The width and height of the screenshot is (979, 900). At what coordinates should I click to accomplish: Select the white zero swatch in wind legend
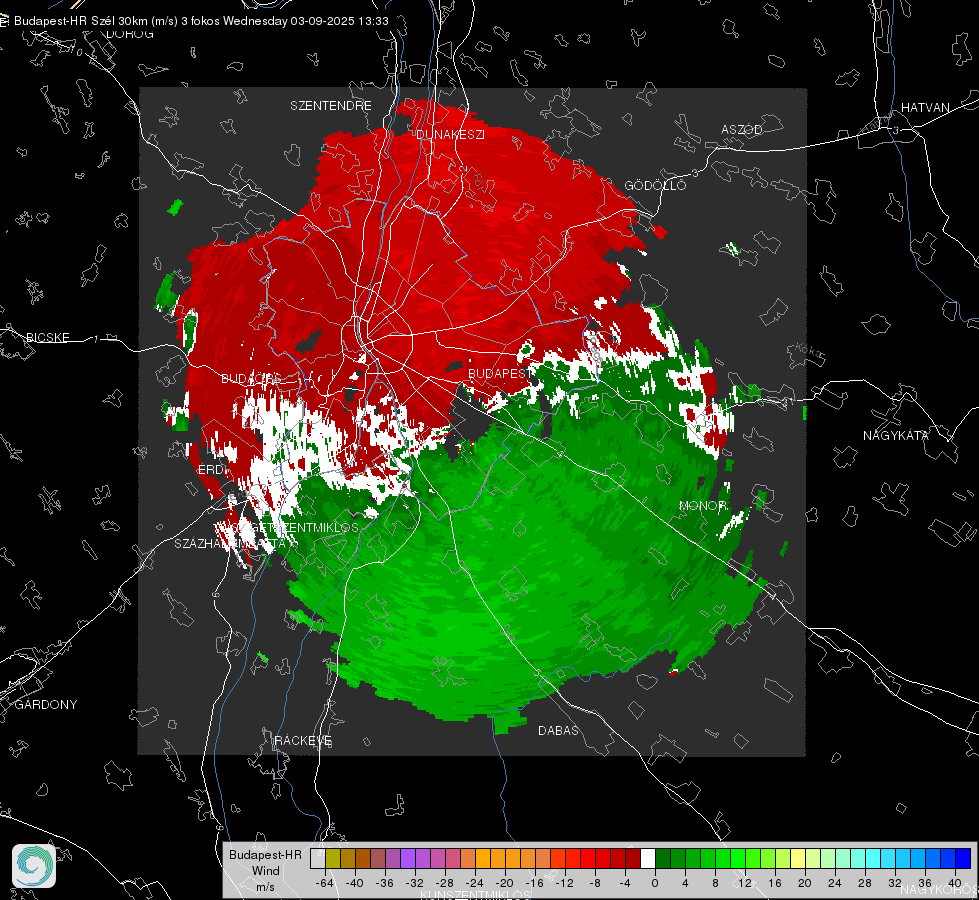tap(648, 859)
